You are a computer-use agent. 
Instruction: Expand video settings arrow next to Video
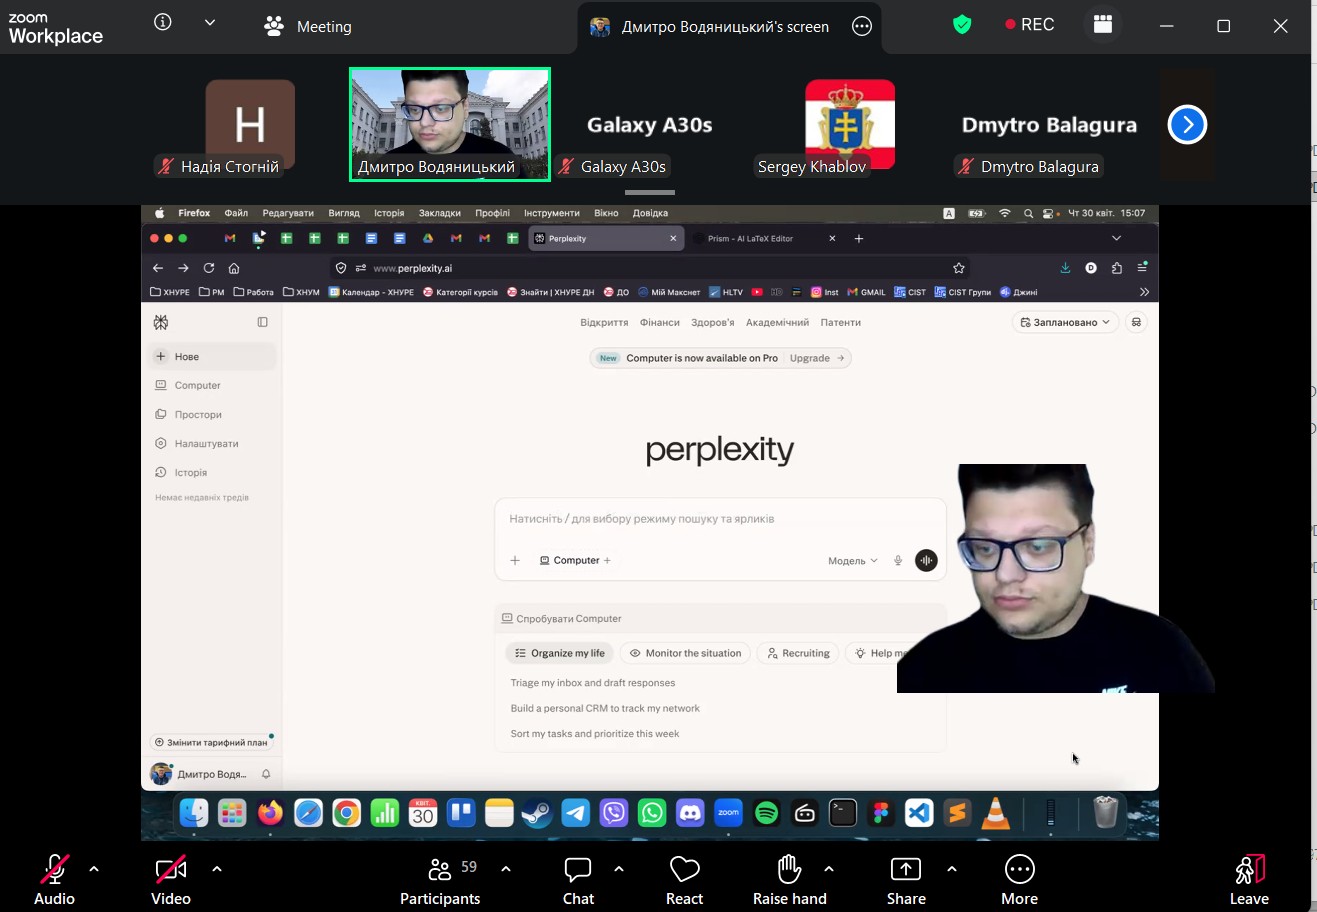point(217,869)
